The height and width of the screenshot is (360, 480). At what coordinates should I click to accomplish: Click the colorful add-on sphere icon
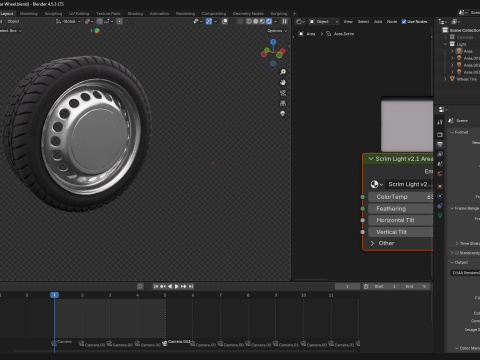pos(97,31)
